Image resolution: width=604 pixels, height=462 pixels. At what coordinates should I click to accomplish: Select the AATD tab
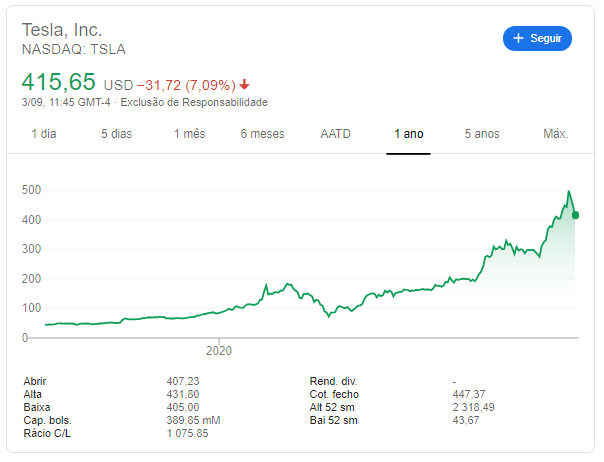336,134
